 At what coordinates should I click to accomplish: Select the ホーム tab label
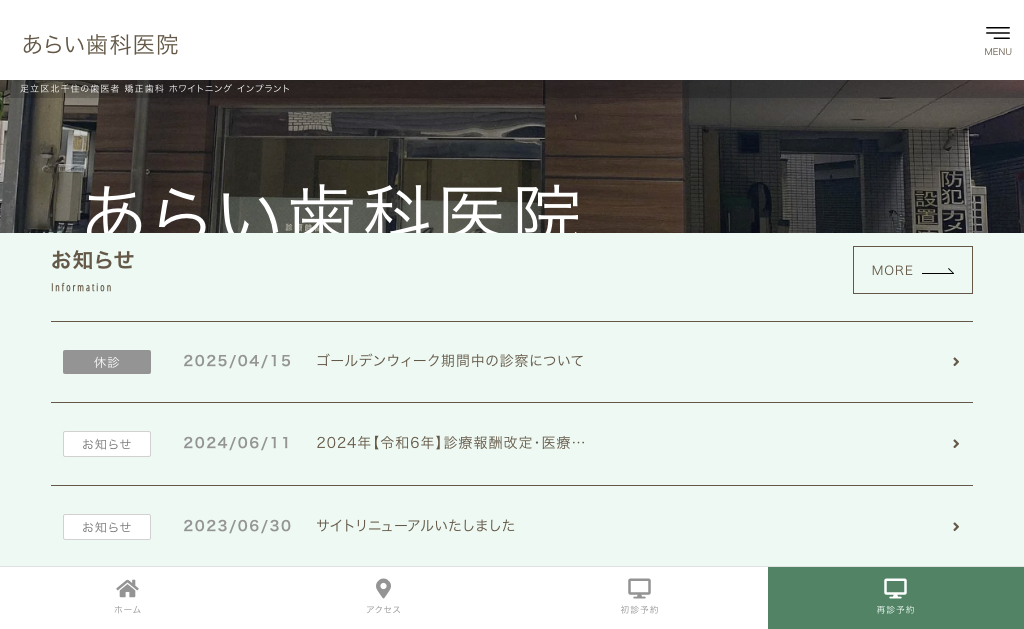(127, 610)
